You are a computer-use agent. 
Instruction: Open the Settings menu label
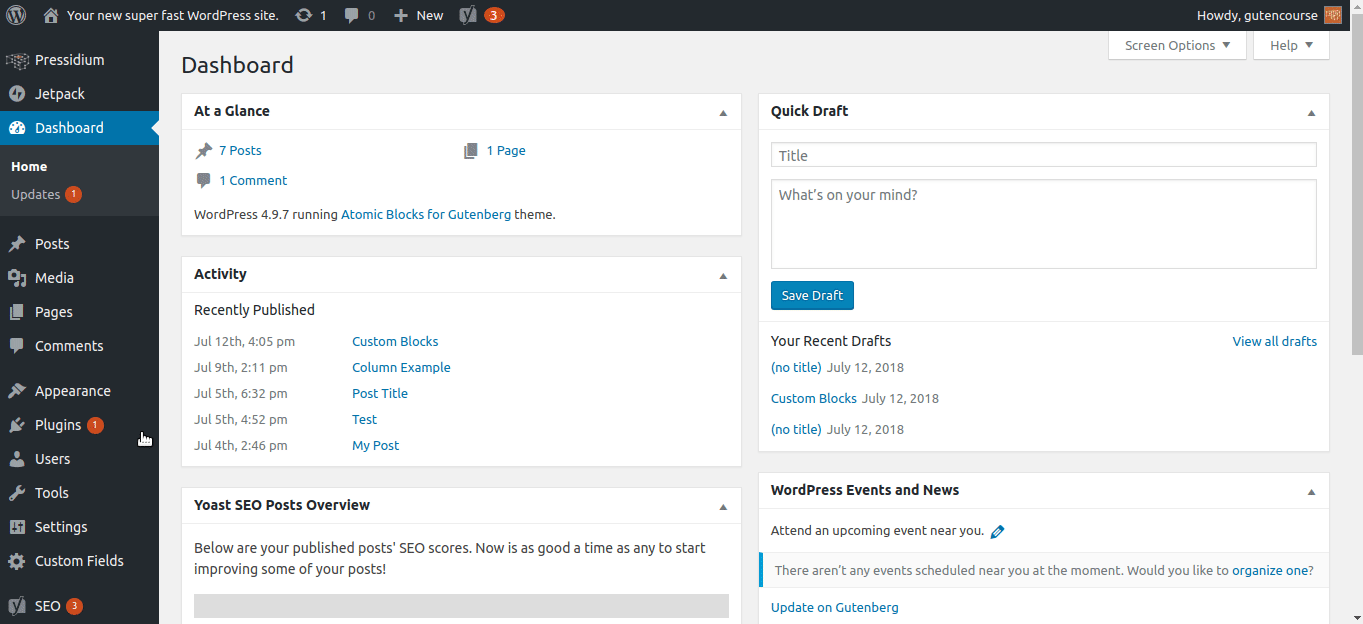[61, 527]
